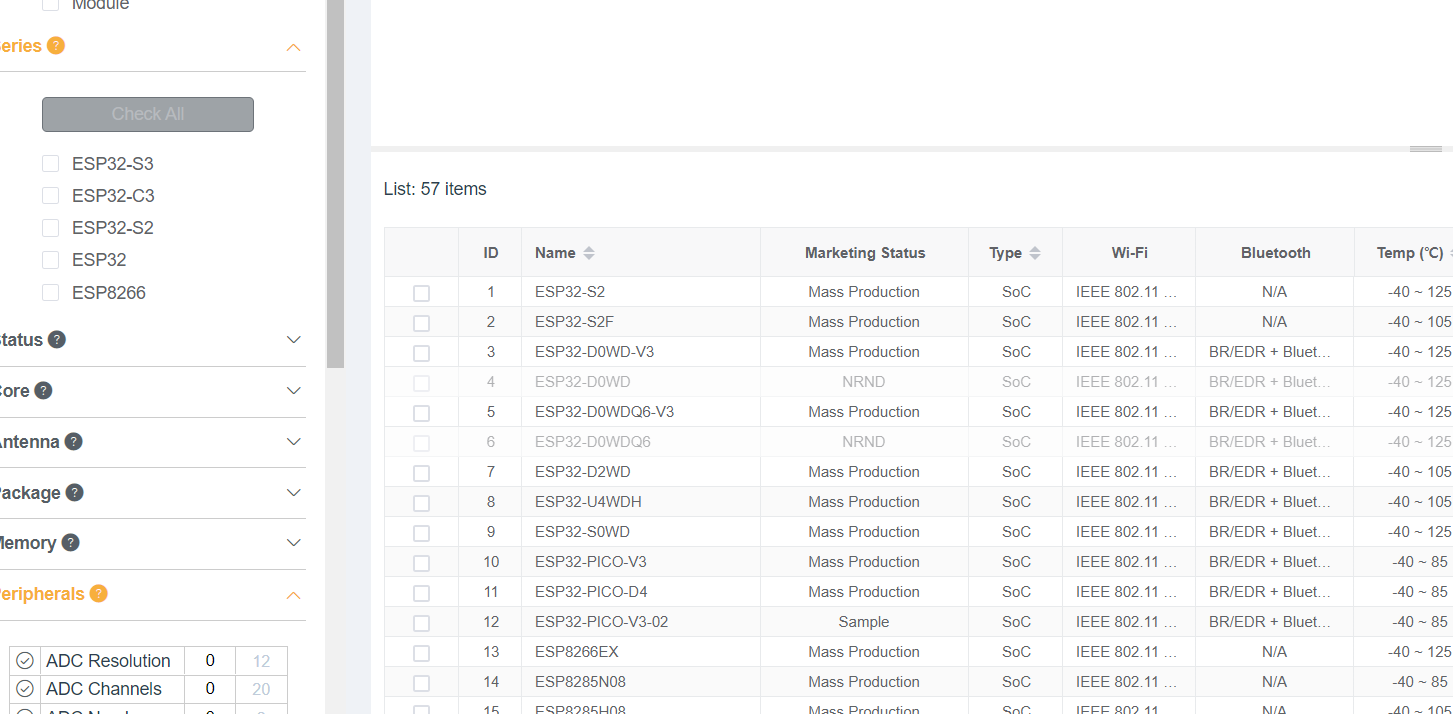Sort the table by Type column
Image resolution: width=1453 pixels, height=714 pixels.
[1034, 253]
